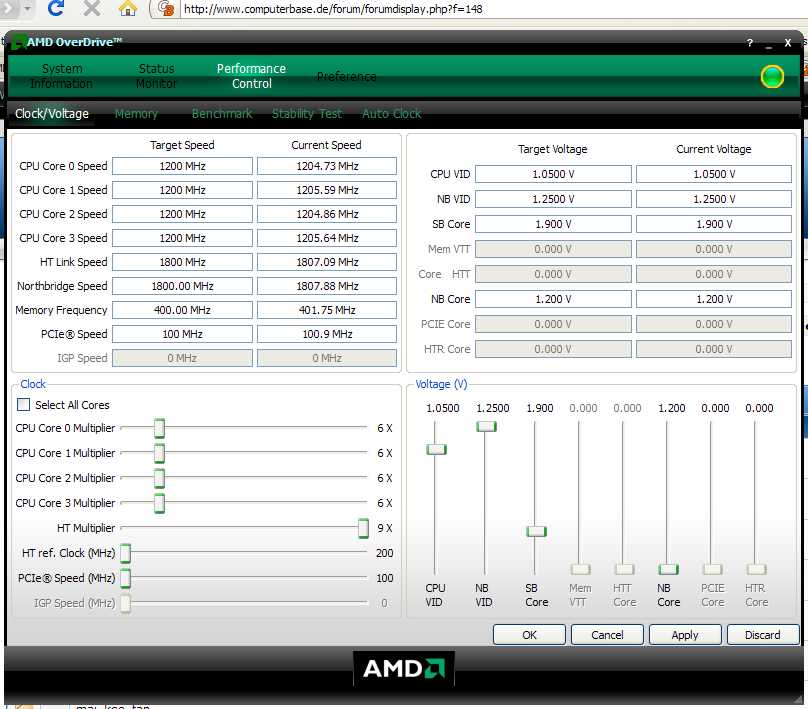This screenshot has height=709, width=808.
Task: Click the browser stop icon
Action: pyautogui.click(x=92, y=8)
